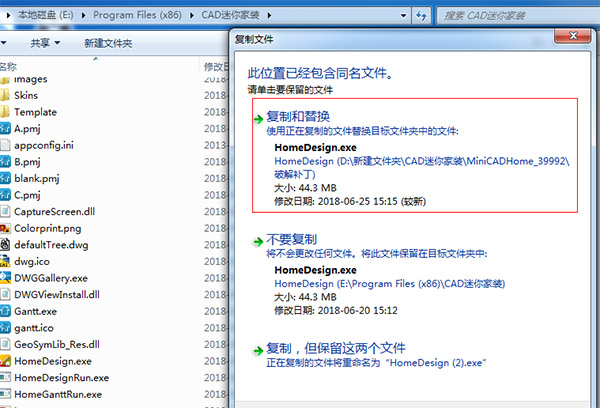Click the DWGGallery.exe application icon
Screen dimensions: 600x408
(x=5, y=278)
